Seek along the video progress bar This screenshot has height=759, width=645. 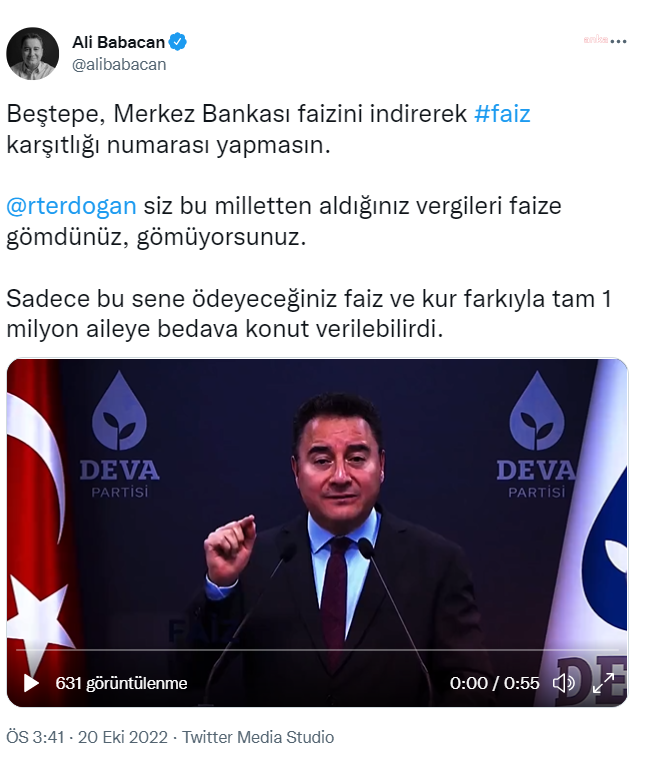pos(317,650)
